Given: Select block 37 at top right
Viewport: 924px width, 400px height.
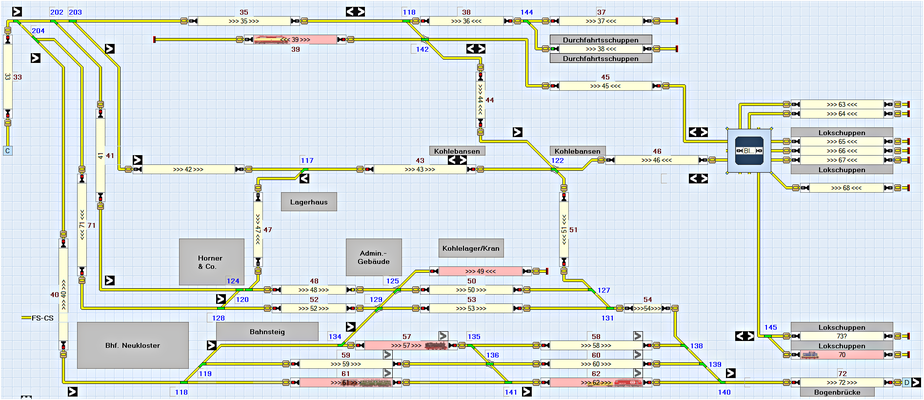Looking at the screenshot, I should (x=600, y=21).
